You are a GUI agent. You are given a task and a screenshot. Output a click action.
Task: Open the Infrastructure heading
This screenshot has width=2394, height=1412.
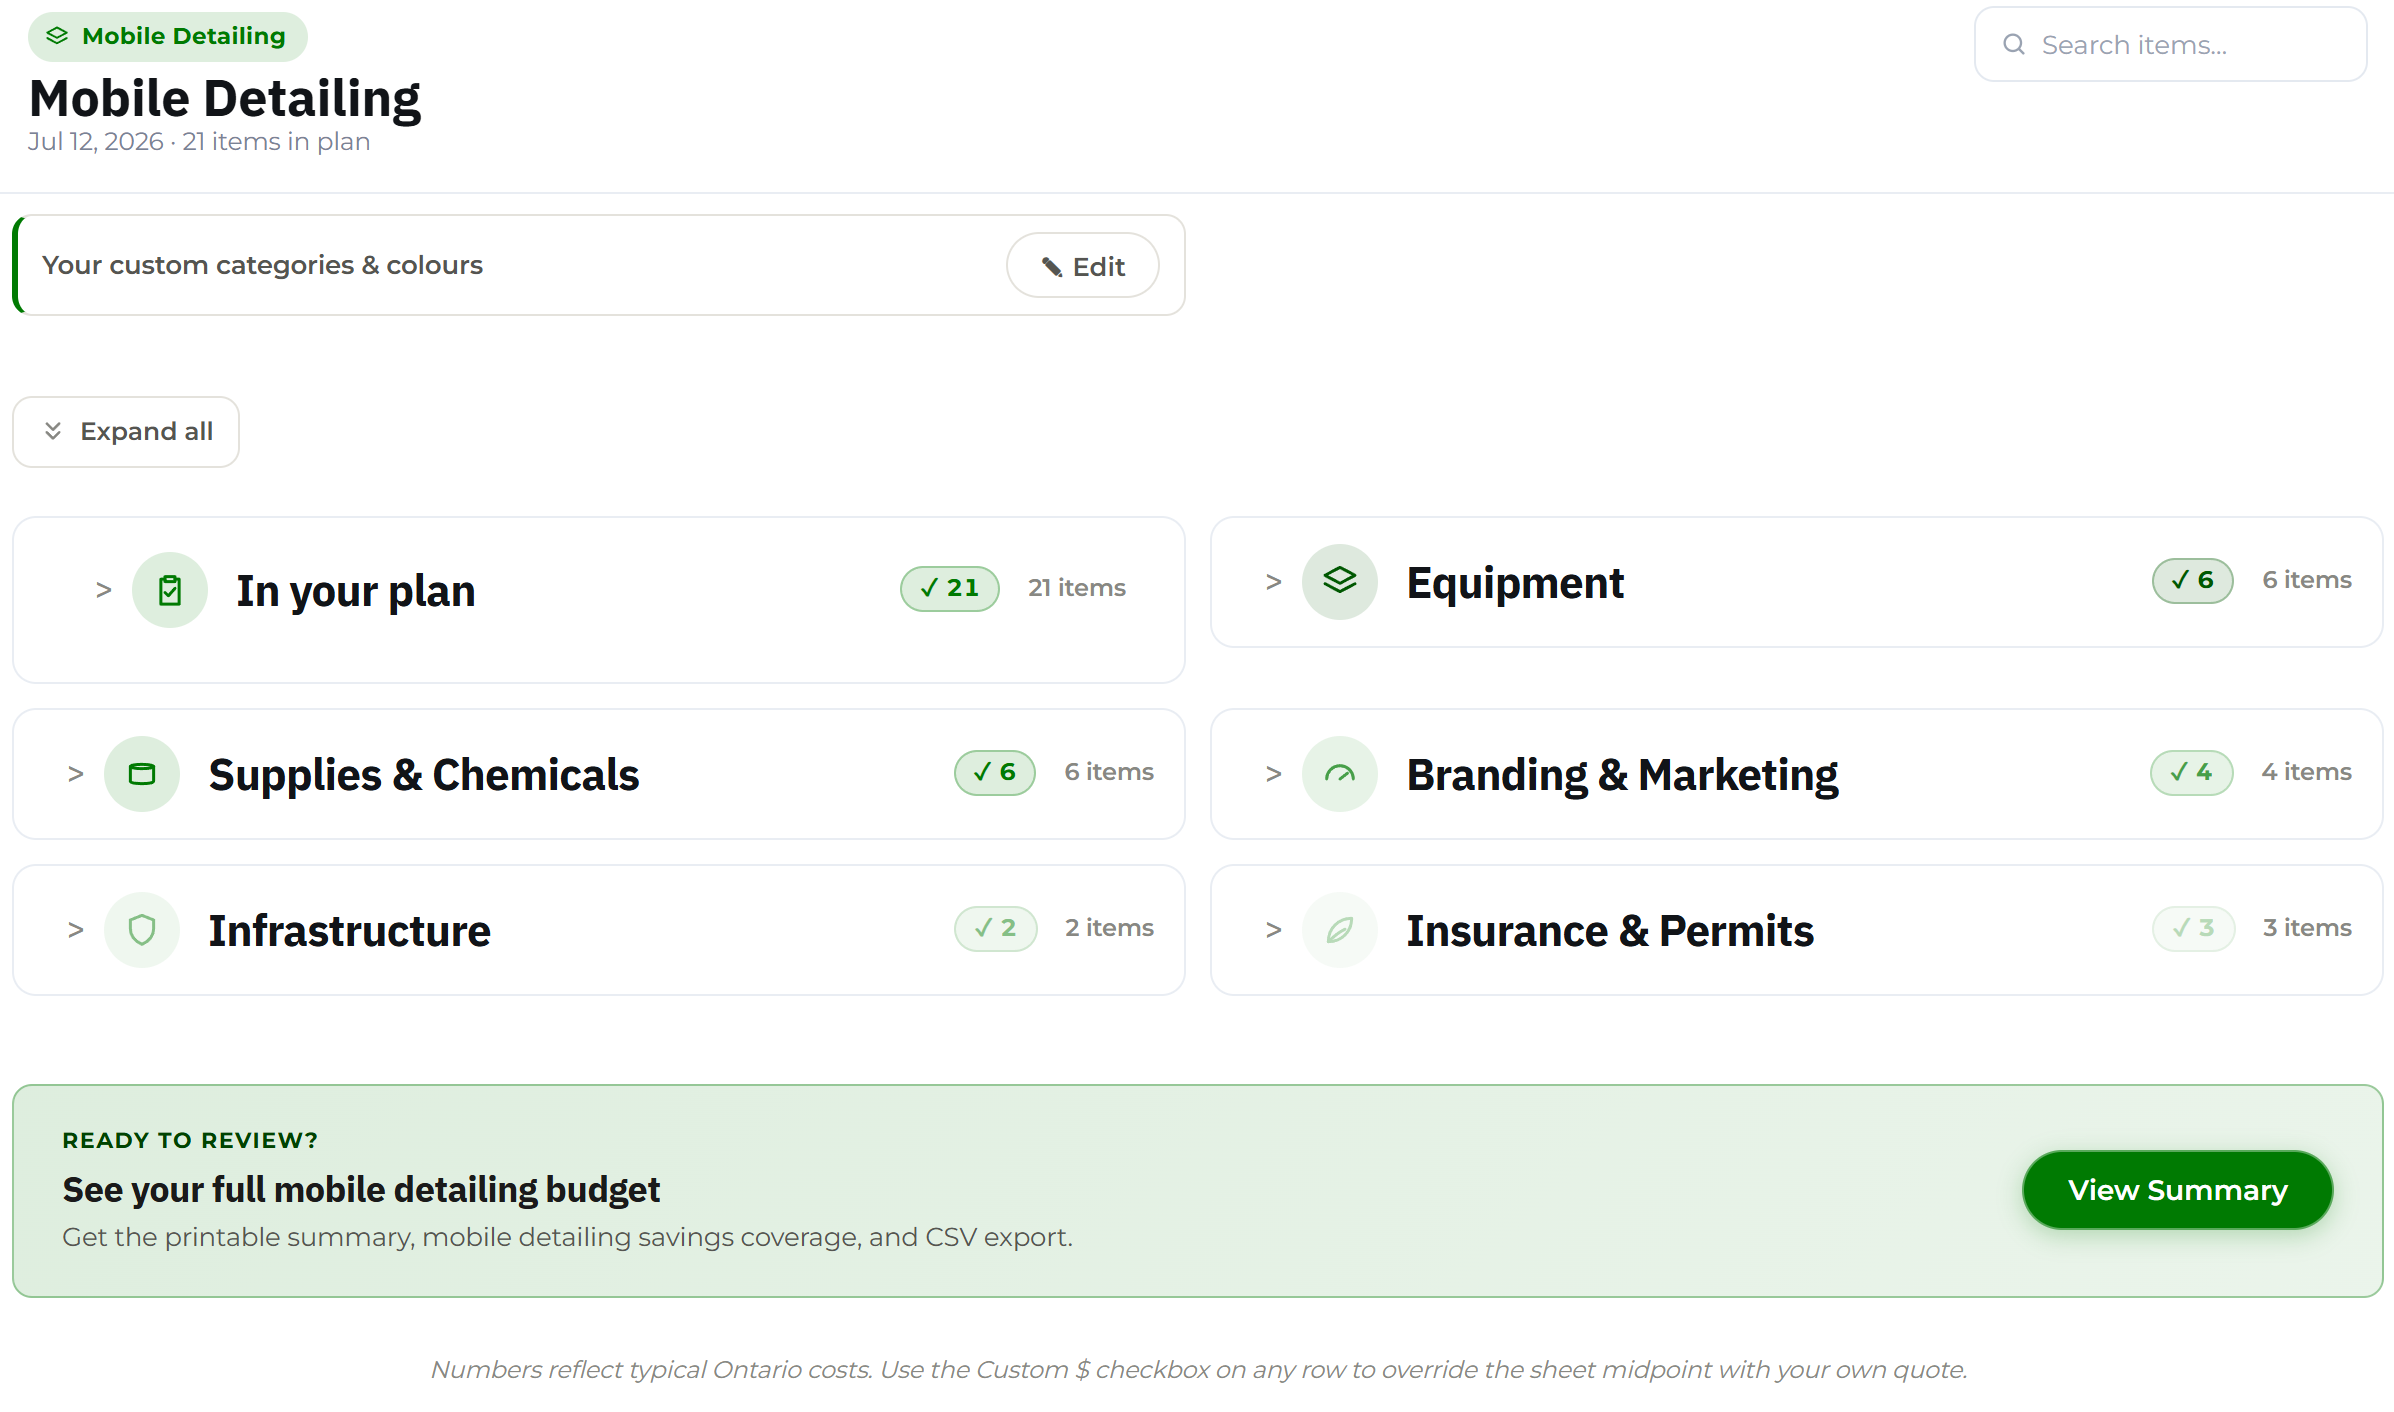click(350, 931)
